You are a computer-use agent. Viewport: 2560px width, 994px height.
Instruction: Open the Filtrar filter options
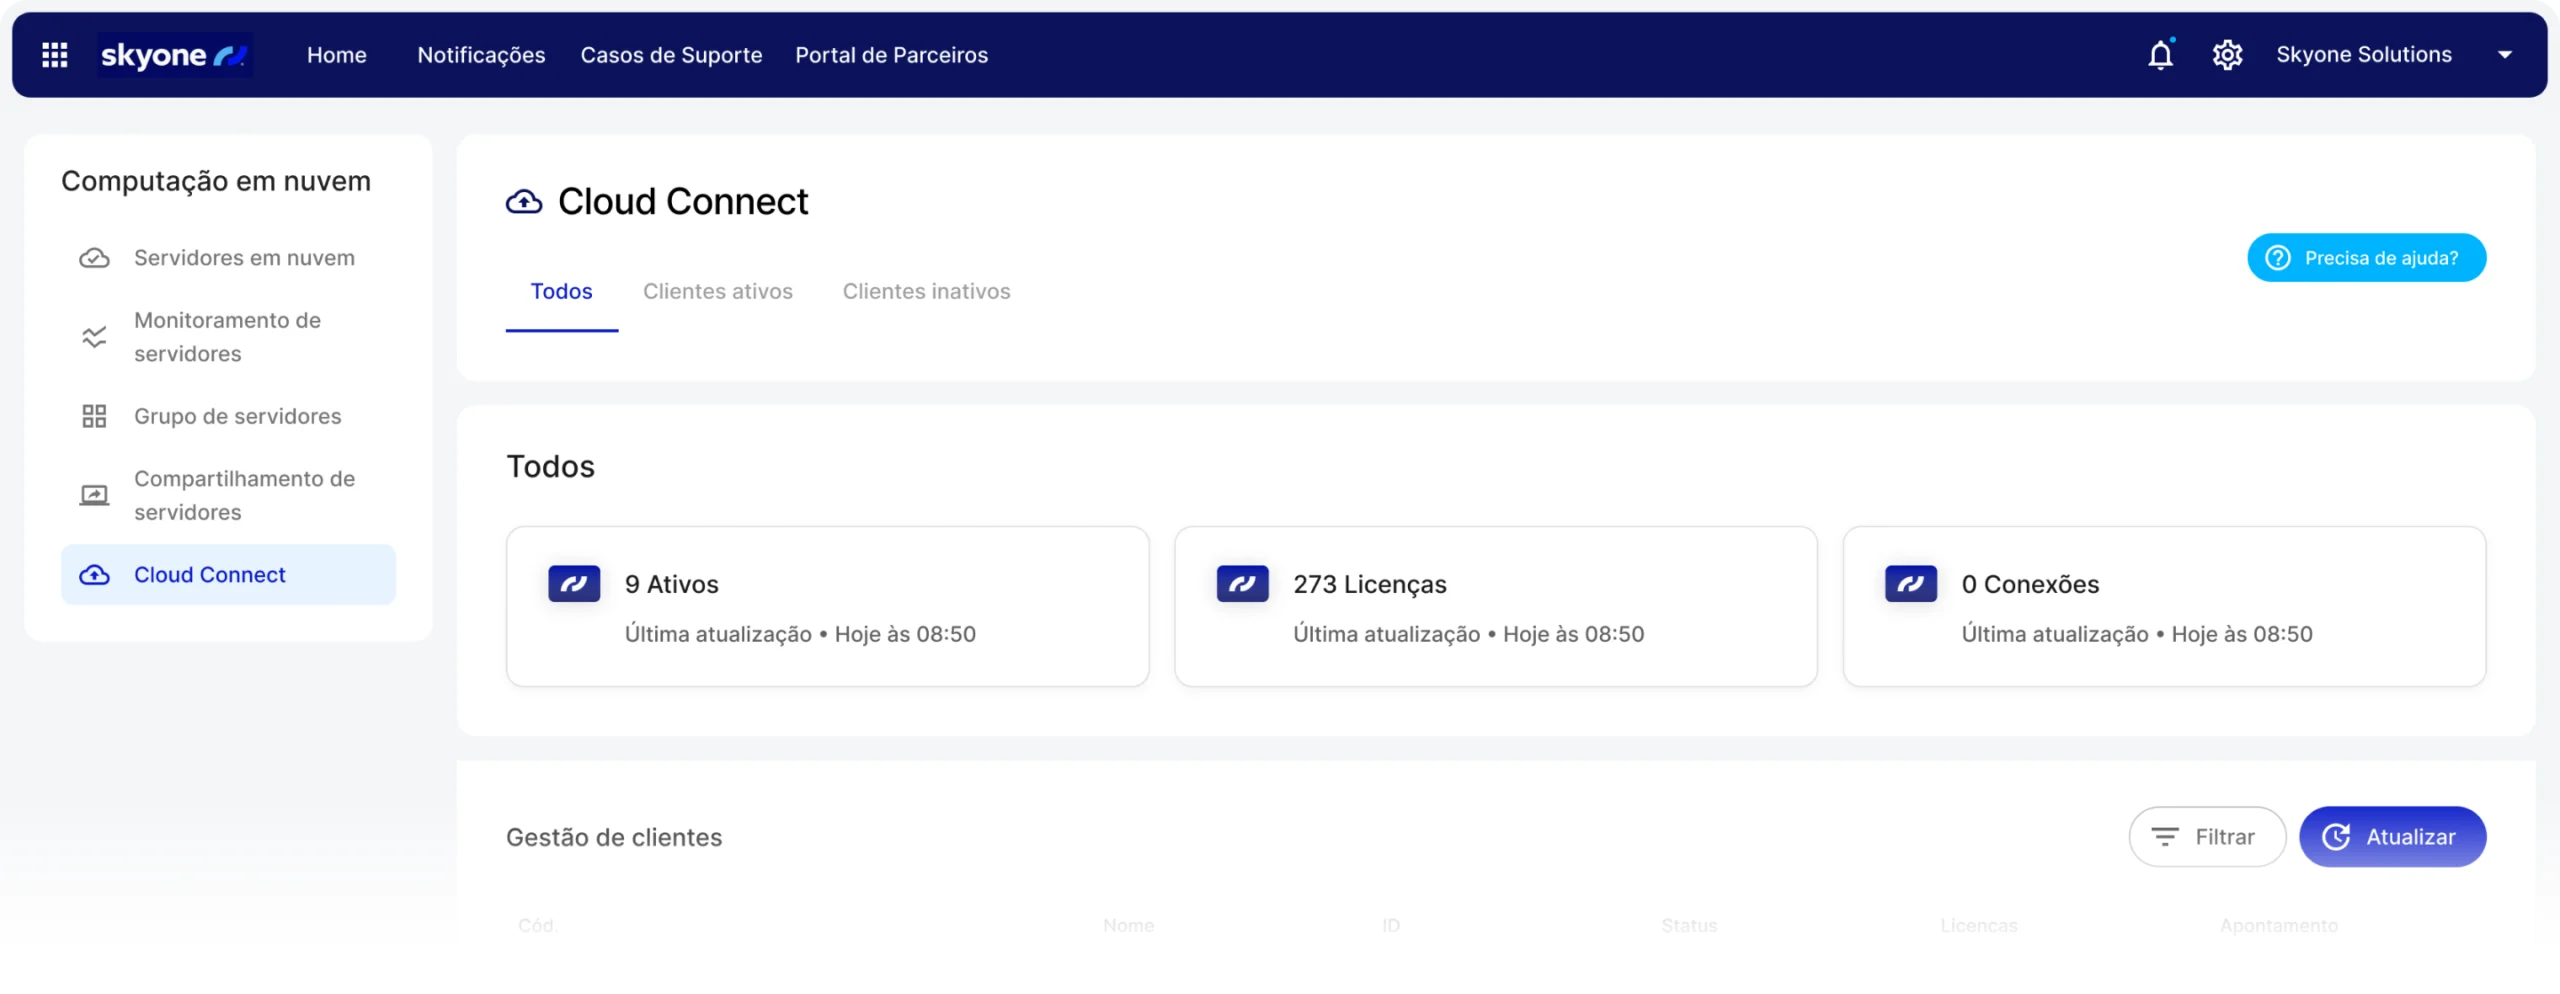[2207, 837]
